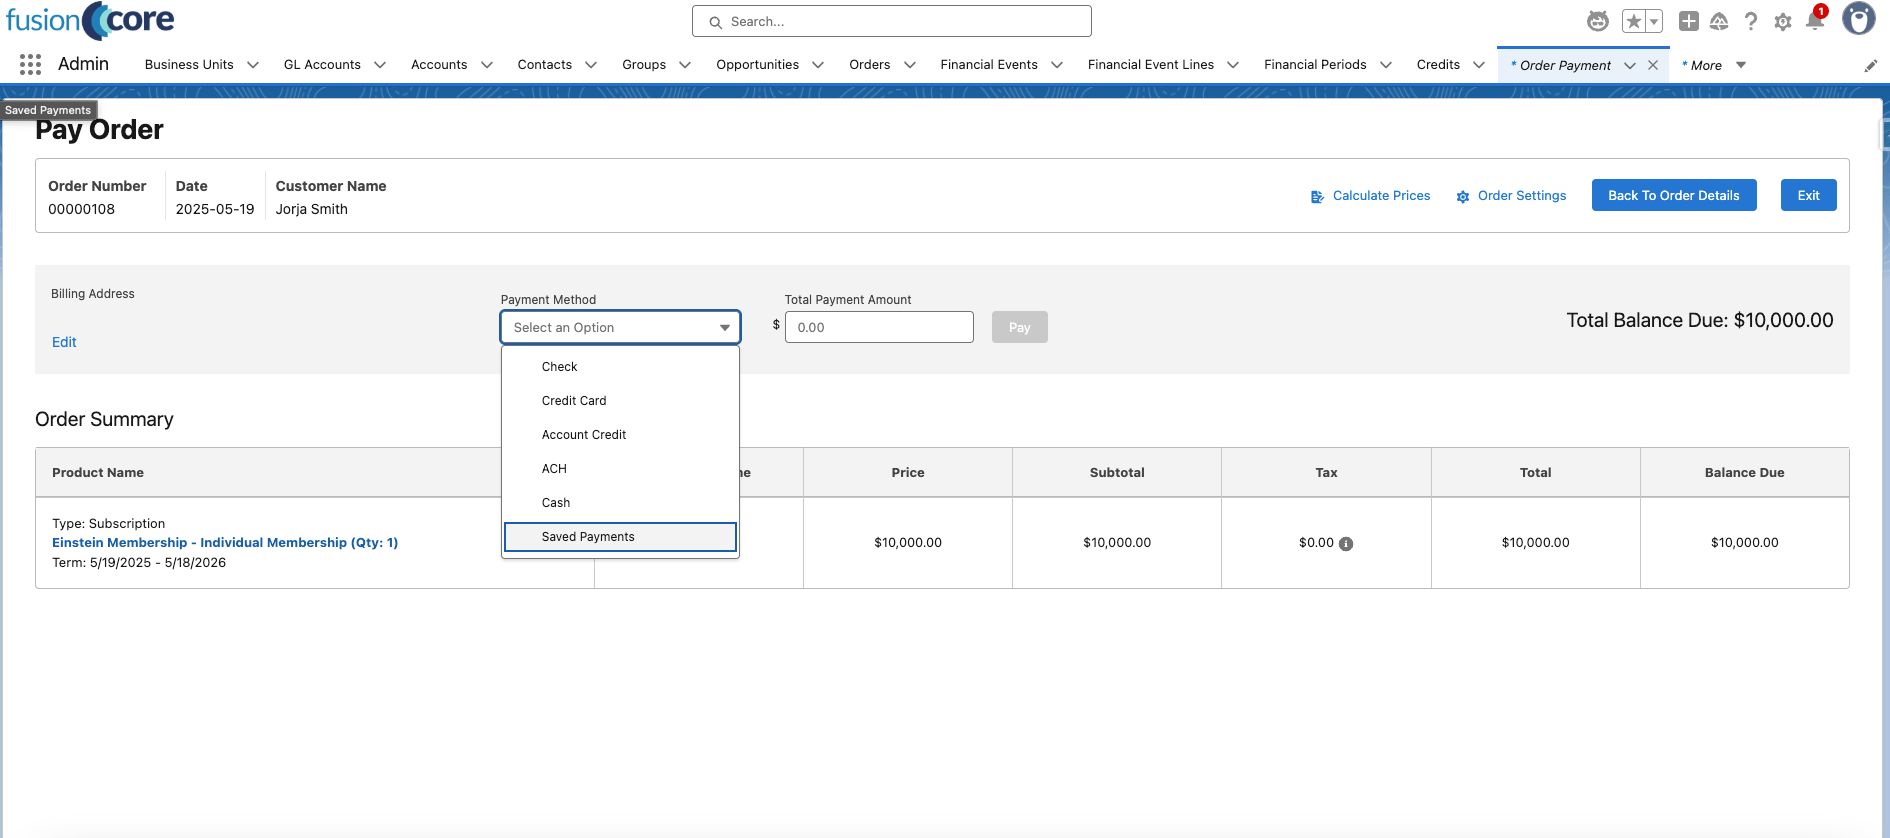Open the Order Settings link
The height and width of the screenshot is (838, 1890).
click(x=1522, y=196)
